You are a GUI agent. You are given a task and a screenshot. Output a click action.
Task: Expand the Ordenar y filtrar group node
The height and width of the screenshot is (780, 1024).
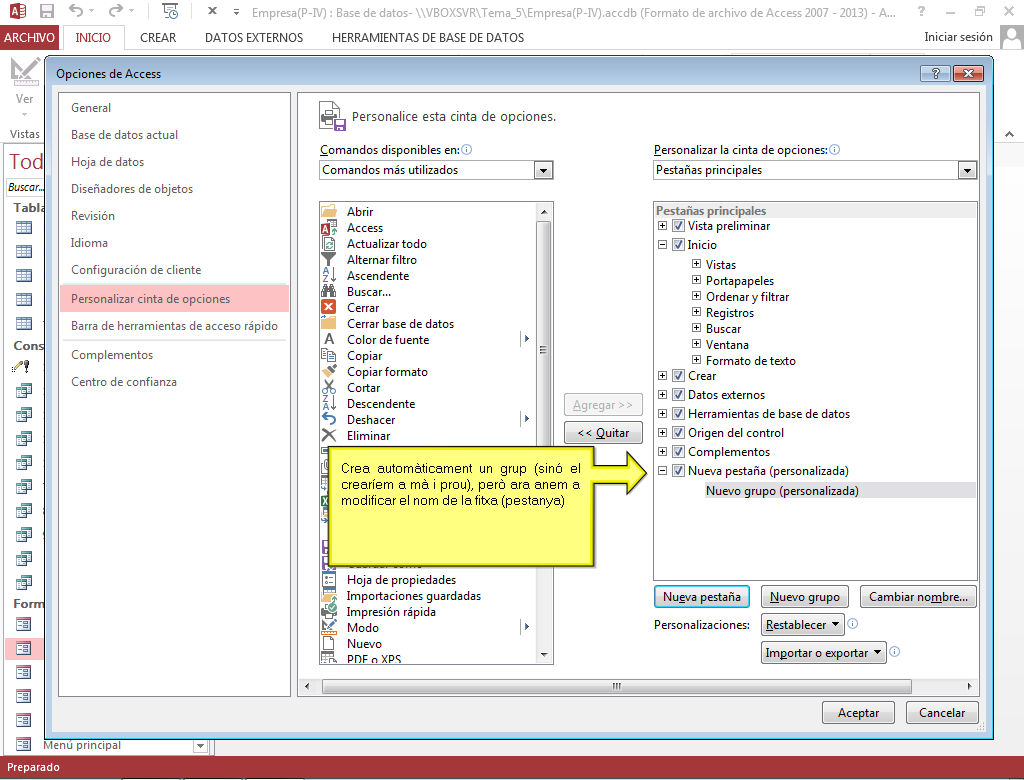696,296
